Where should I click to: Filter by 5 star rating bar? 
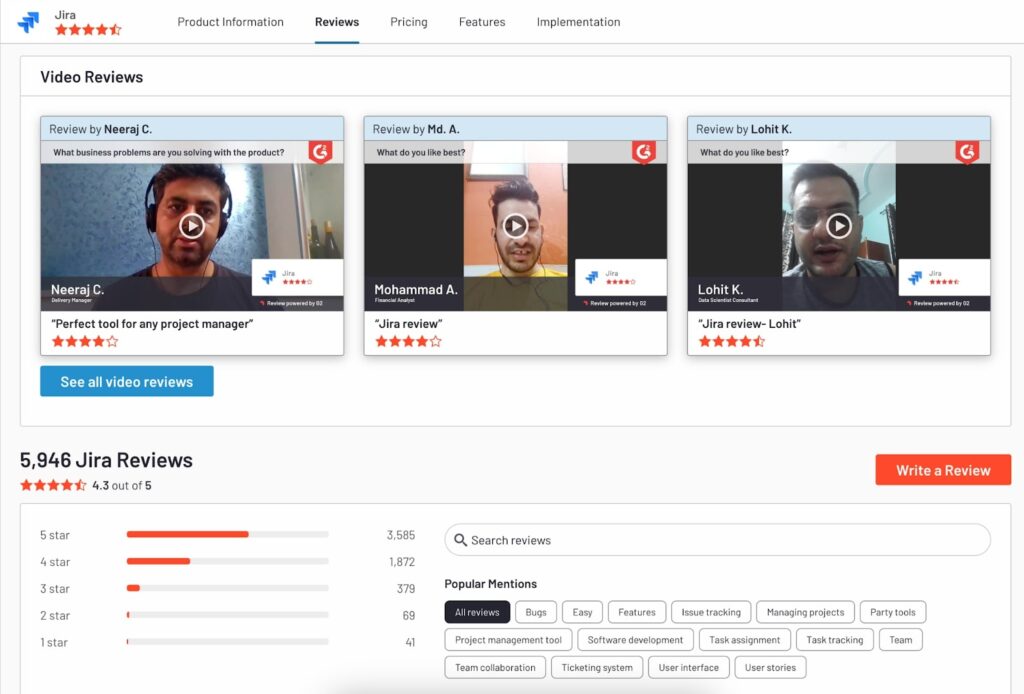coord(227,534)
